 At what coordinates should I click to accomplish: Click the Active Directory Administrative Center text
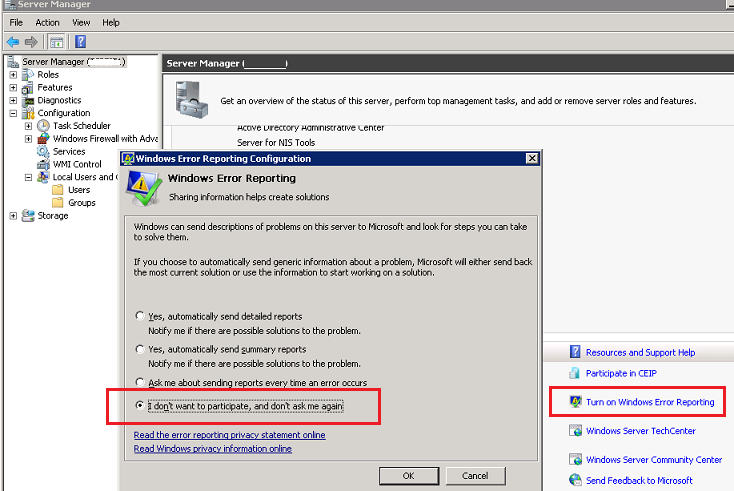[x=310, y=128]
